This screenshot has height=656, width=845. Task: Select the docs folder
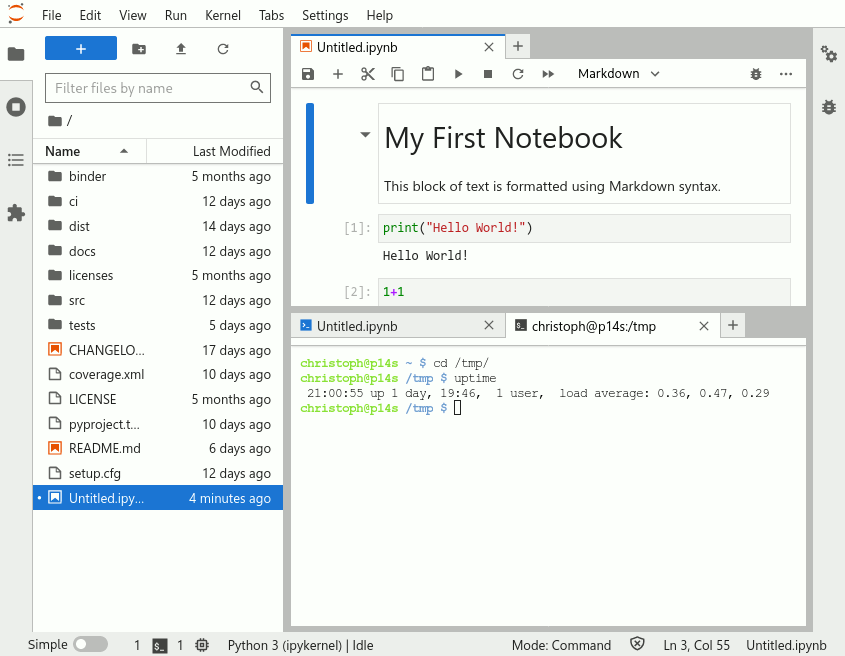coord(158,251)
